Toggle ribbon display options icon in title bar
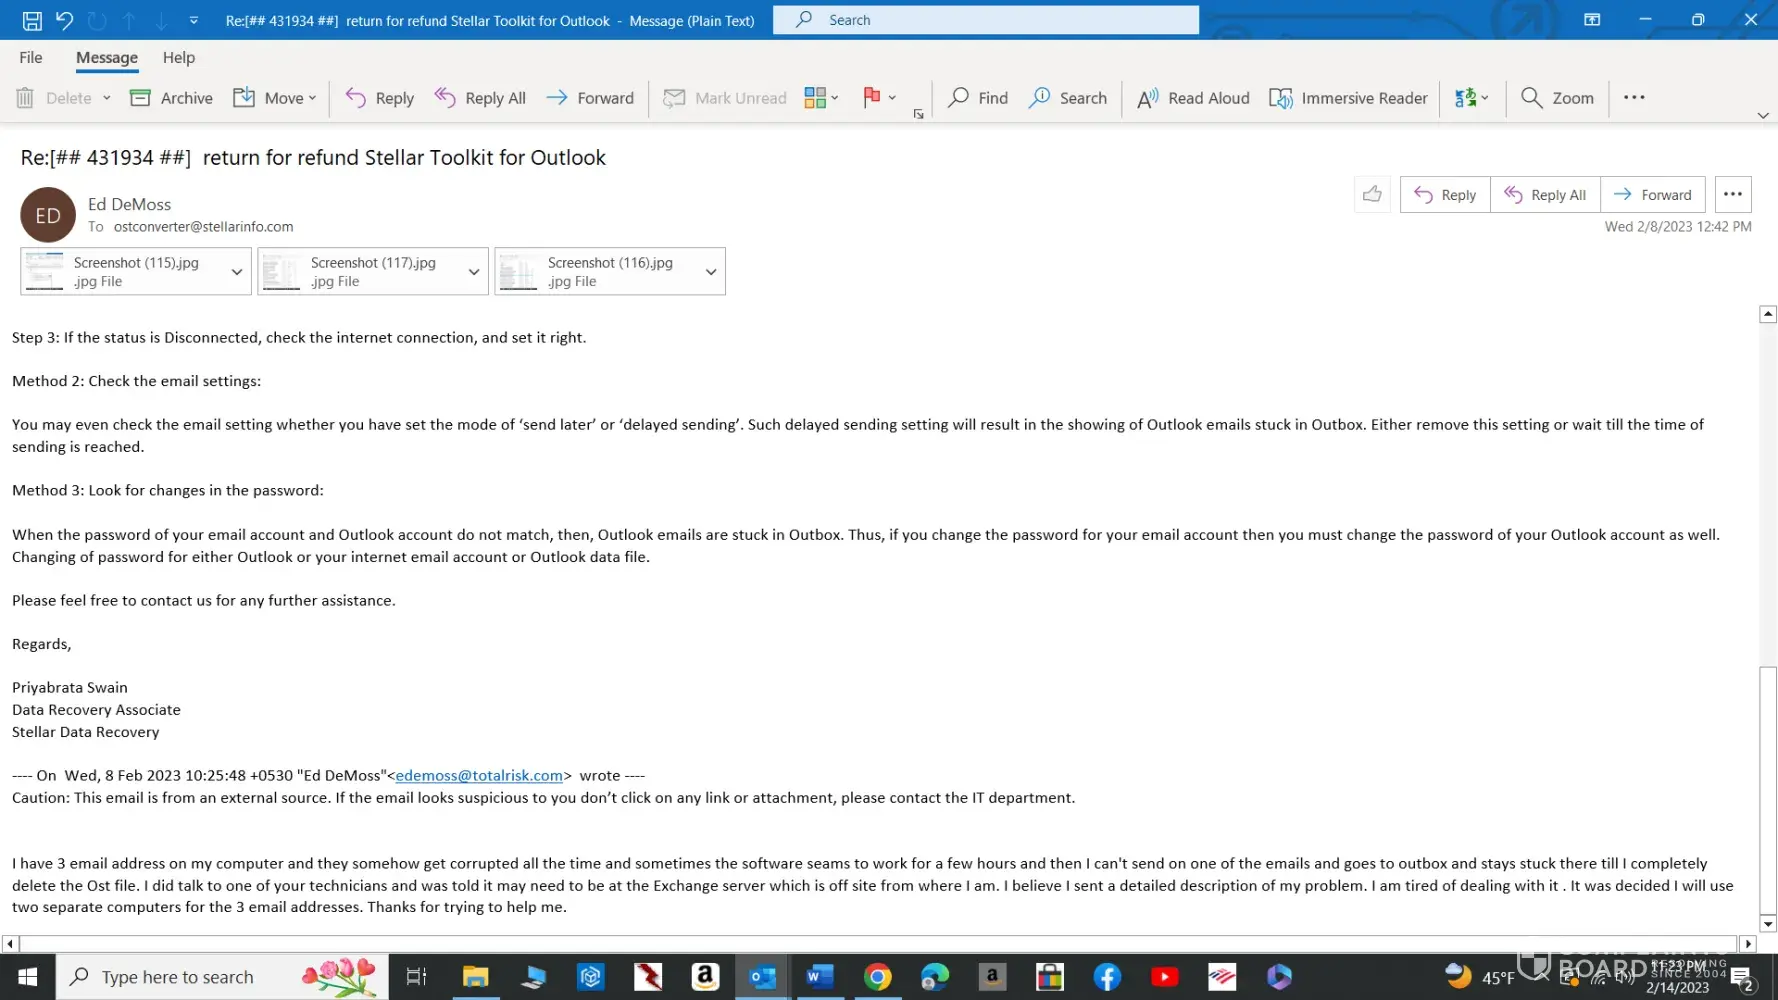Viewport: 1778px width, 1000px height. tap(1592, 20)
